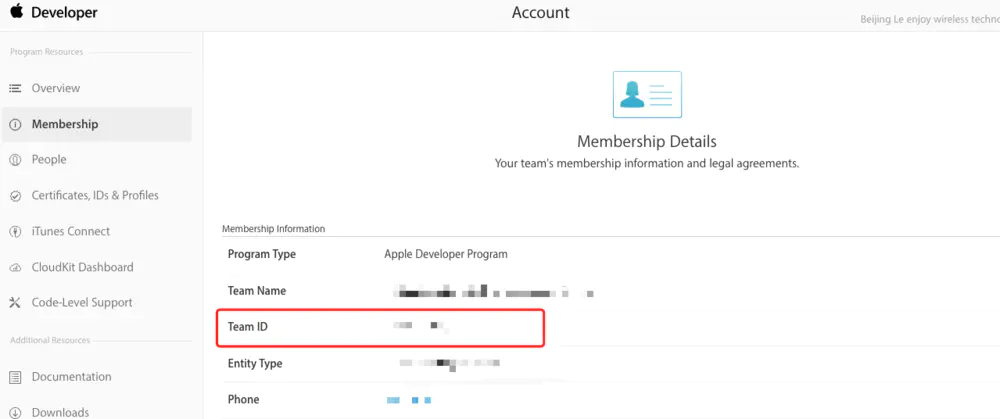Open the Beijing Le enjoy wireless account menu
The image size is (1000, 419).
point(929,19)
